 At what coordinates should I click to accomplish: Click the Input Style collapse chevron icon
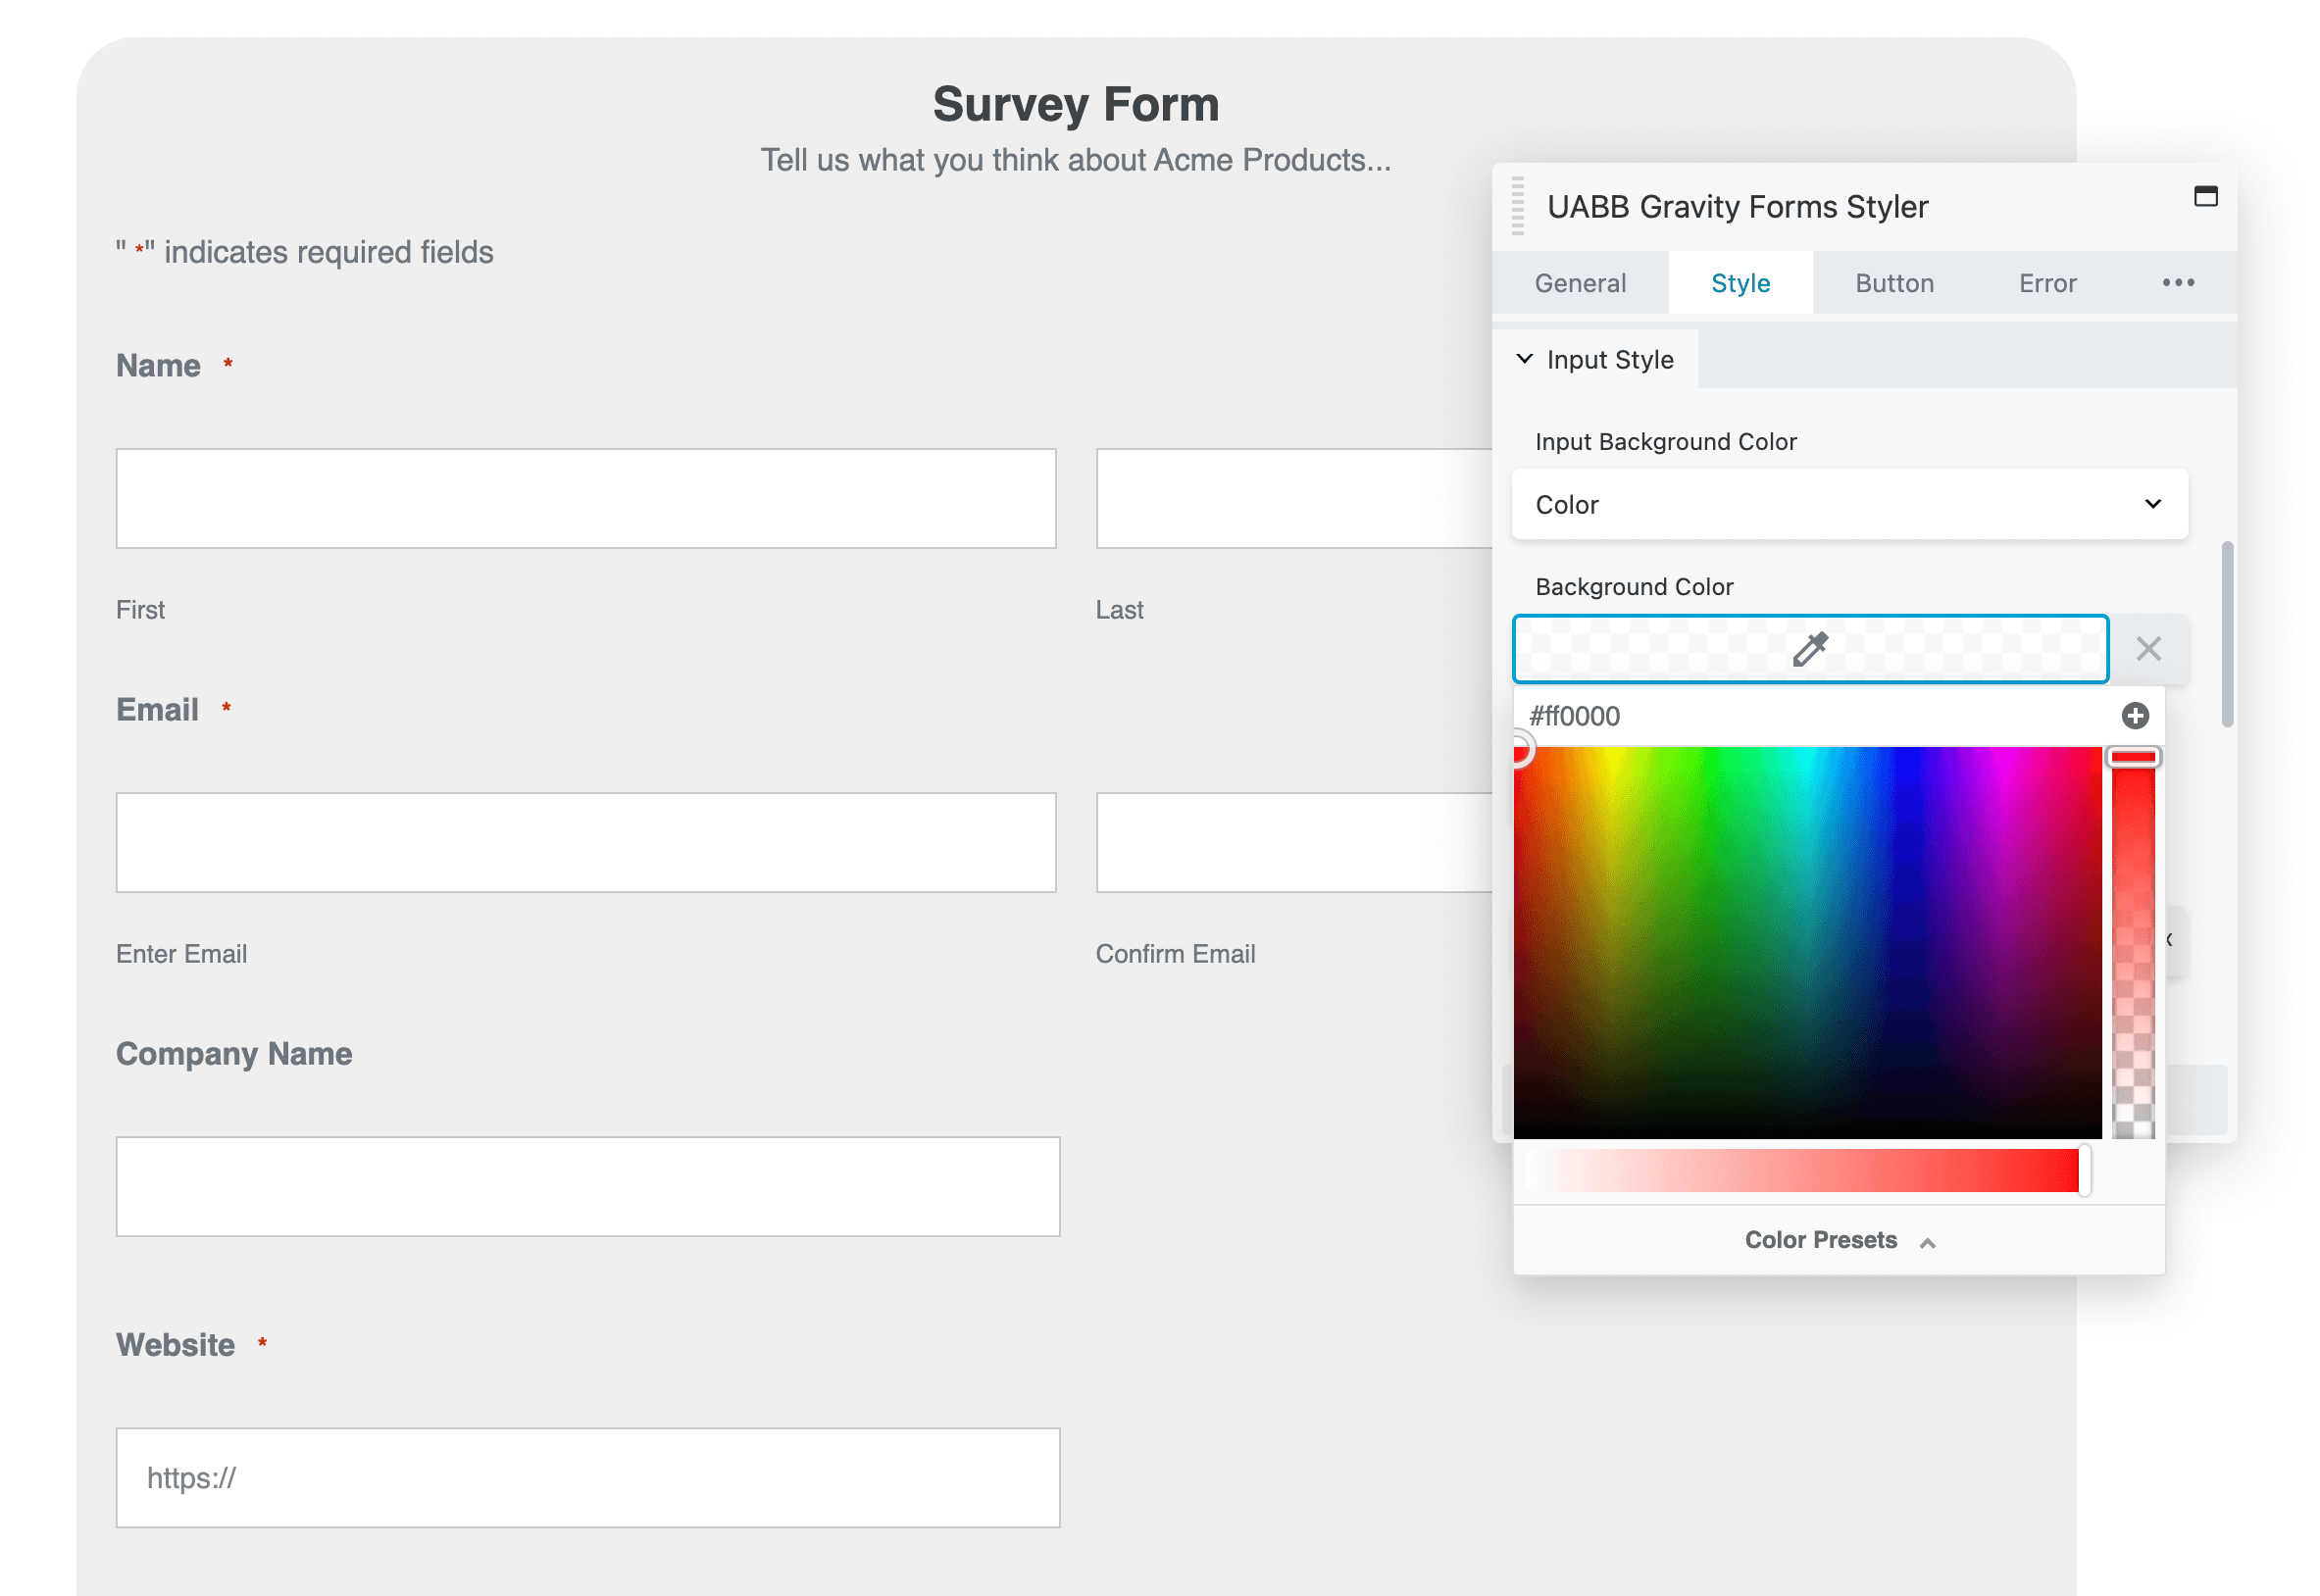(x=1527, y=358)
